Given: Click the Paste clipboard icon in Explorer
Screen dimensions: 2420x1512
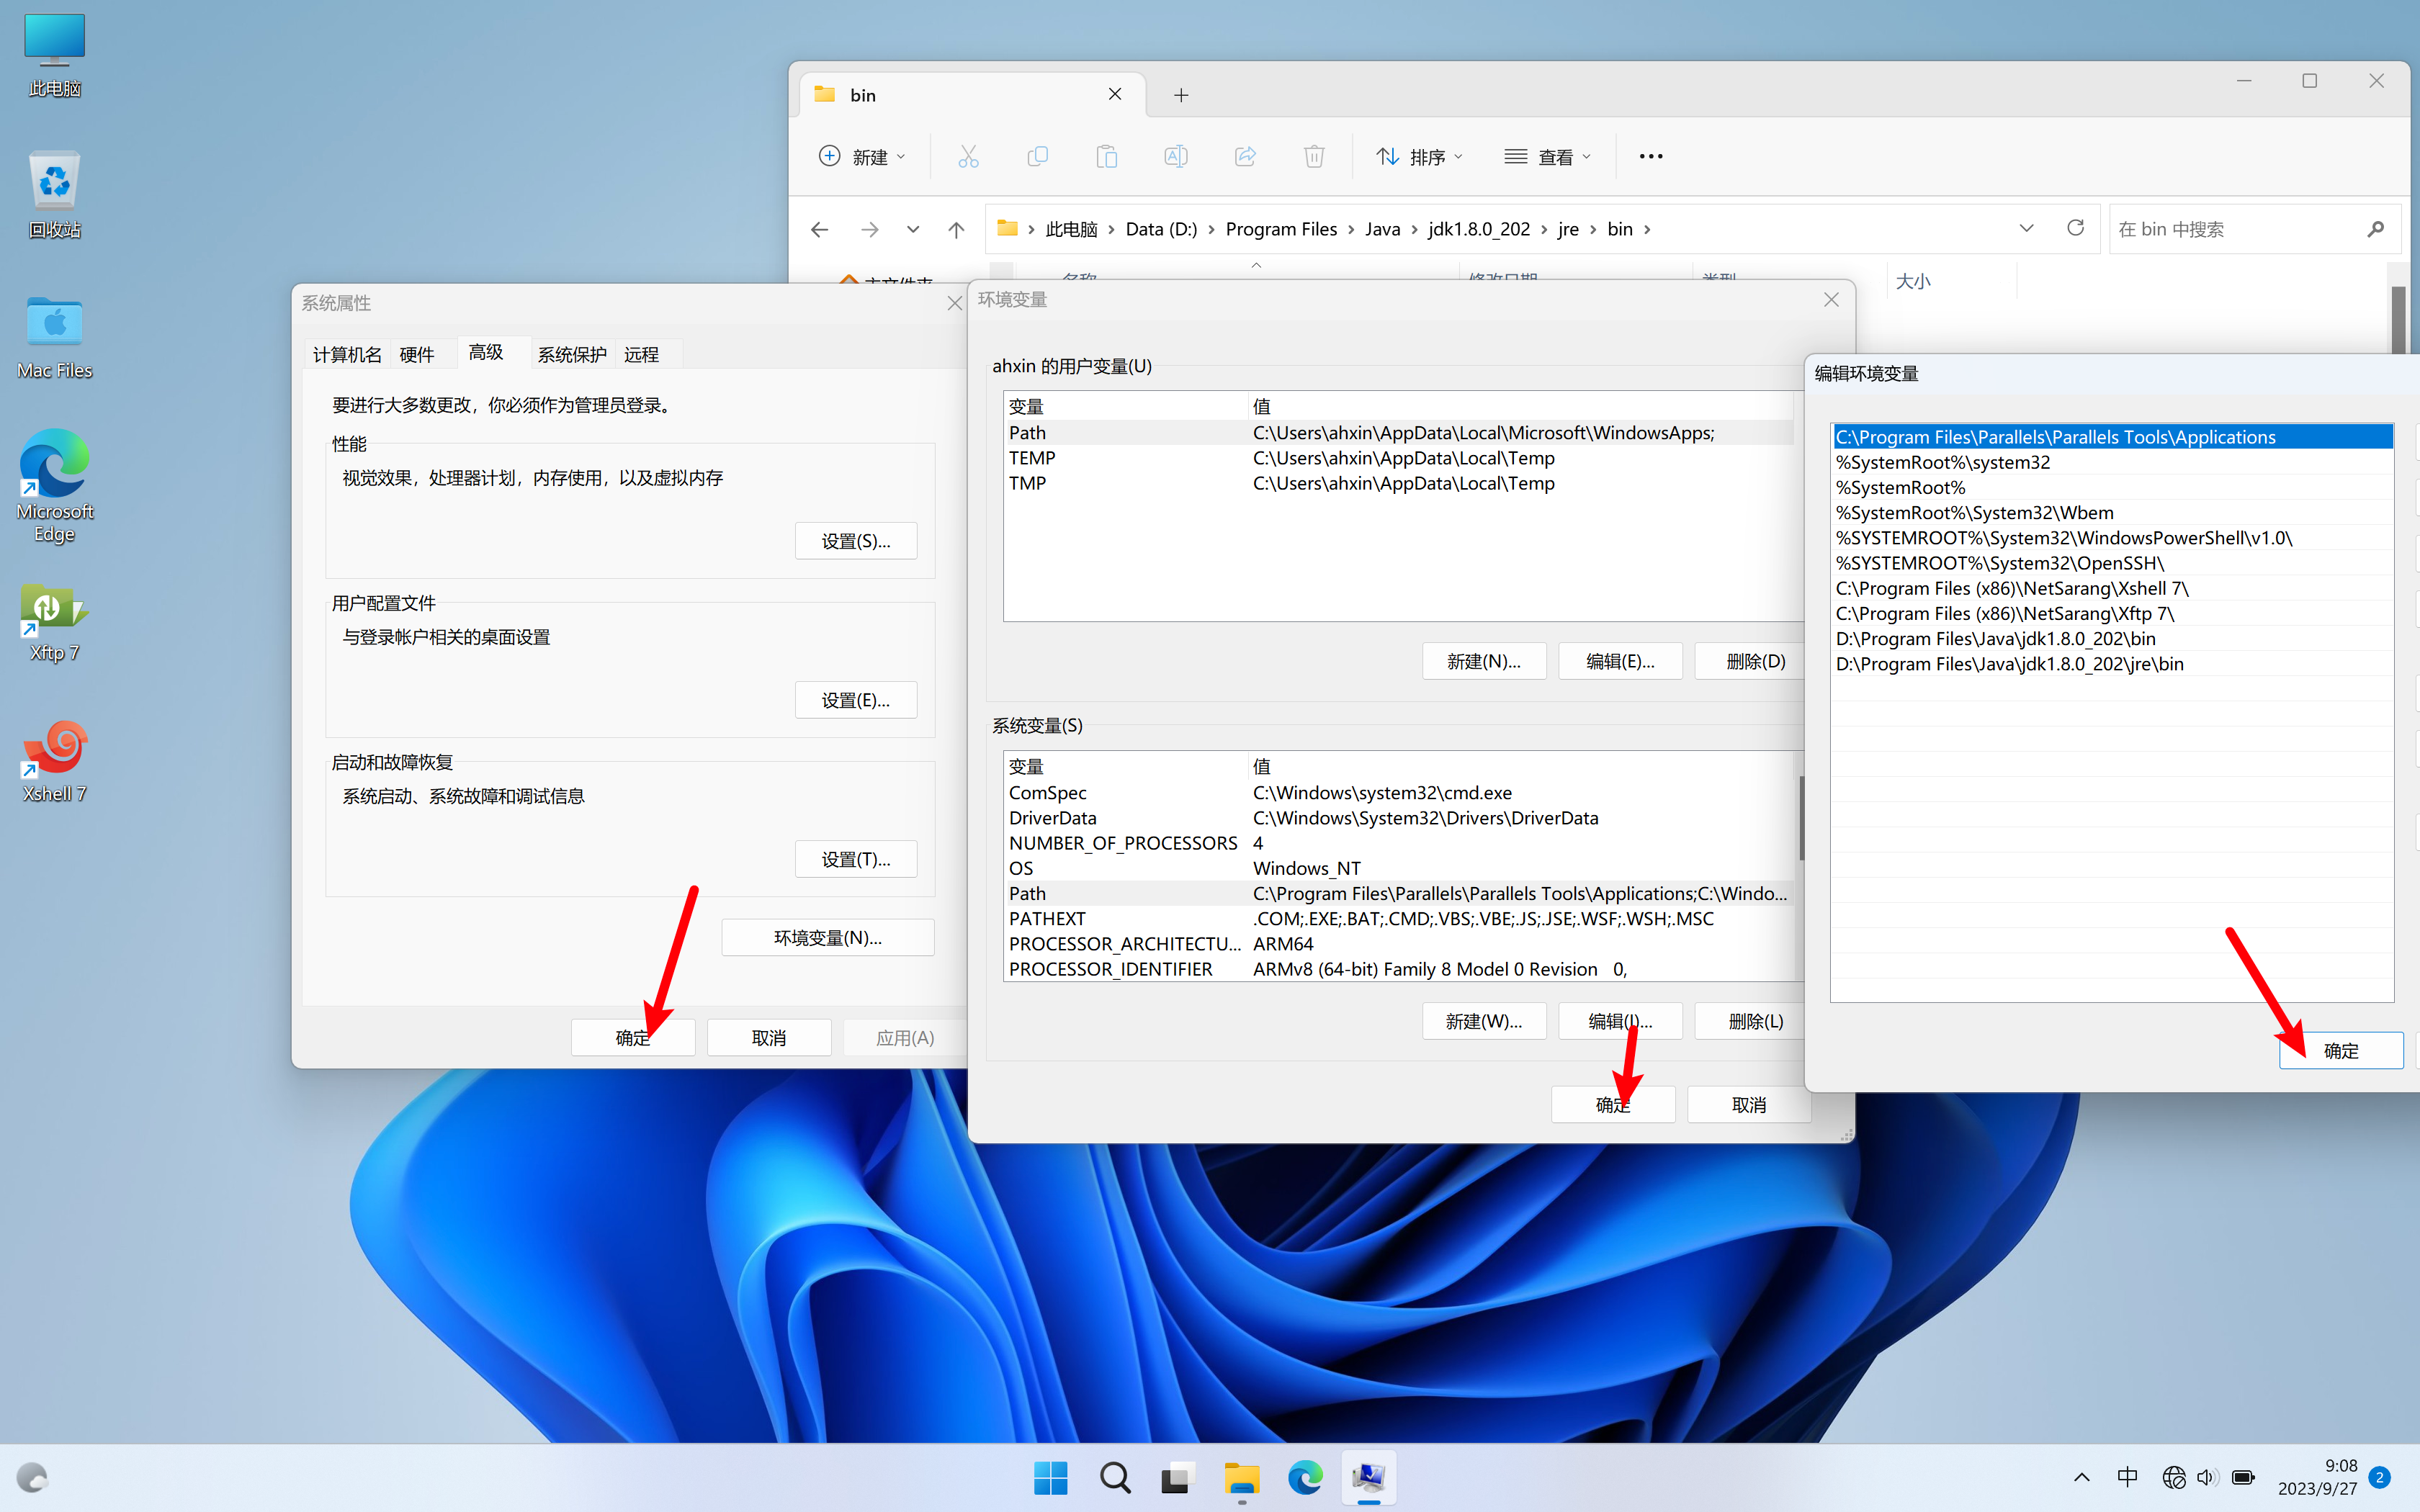Looking at the screenshot, I should tap(1106, 156).
